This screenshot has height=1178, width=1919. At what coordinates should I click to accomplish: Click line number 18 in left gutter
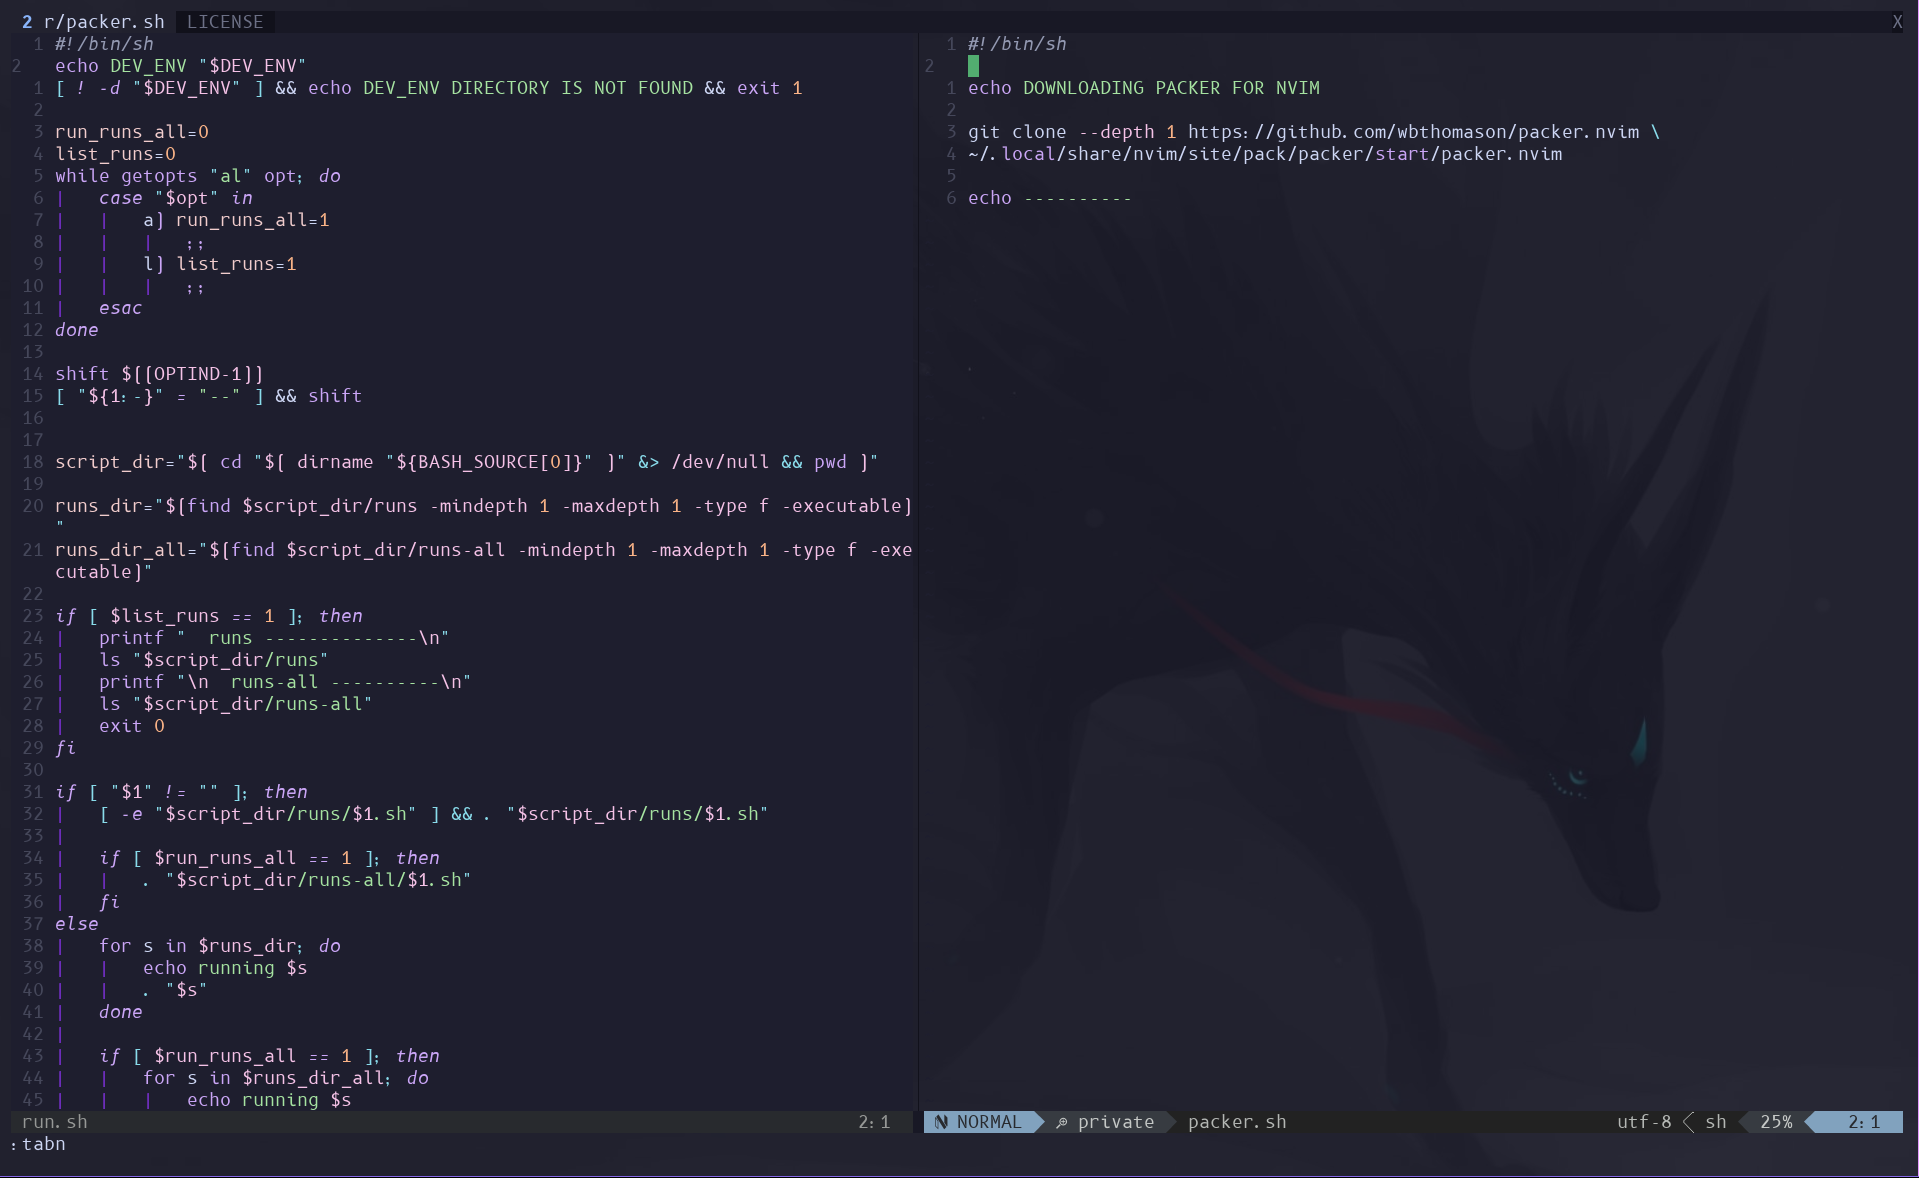click(33, 462)
